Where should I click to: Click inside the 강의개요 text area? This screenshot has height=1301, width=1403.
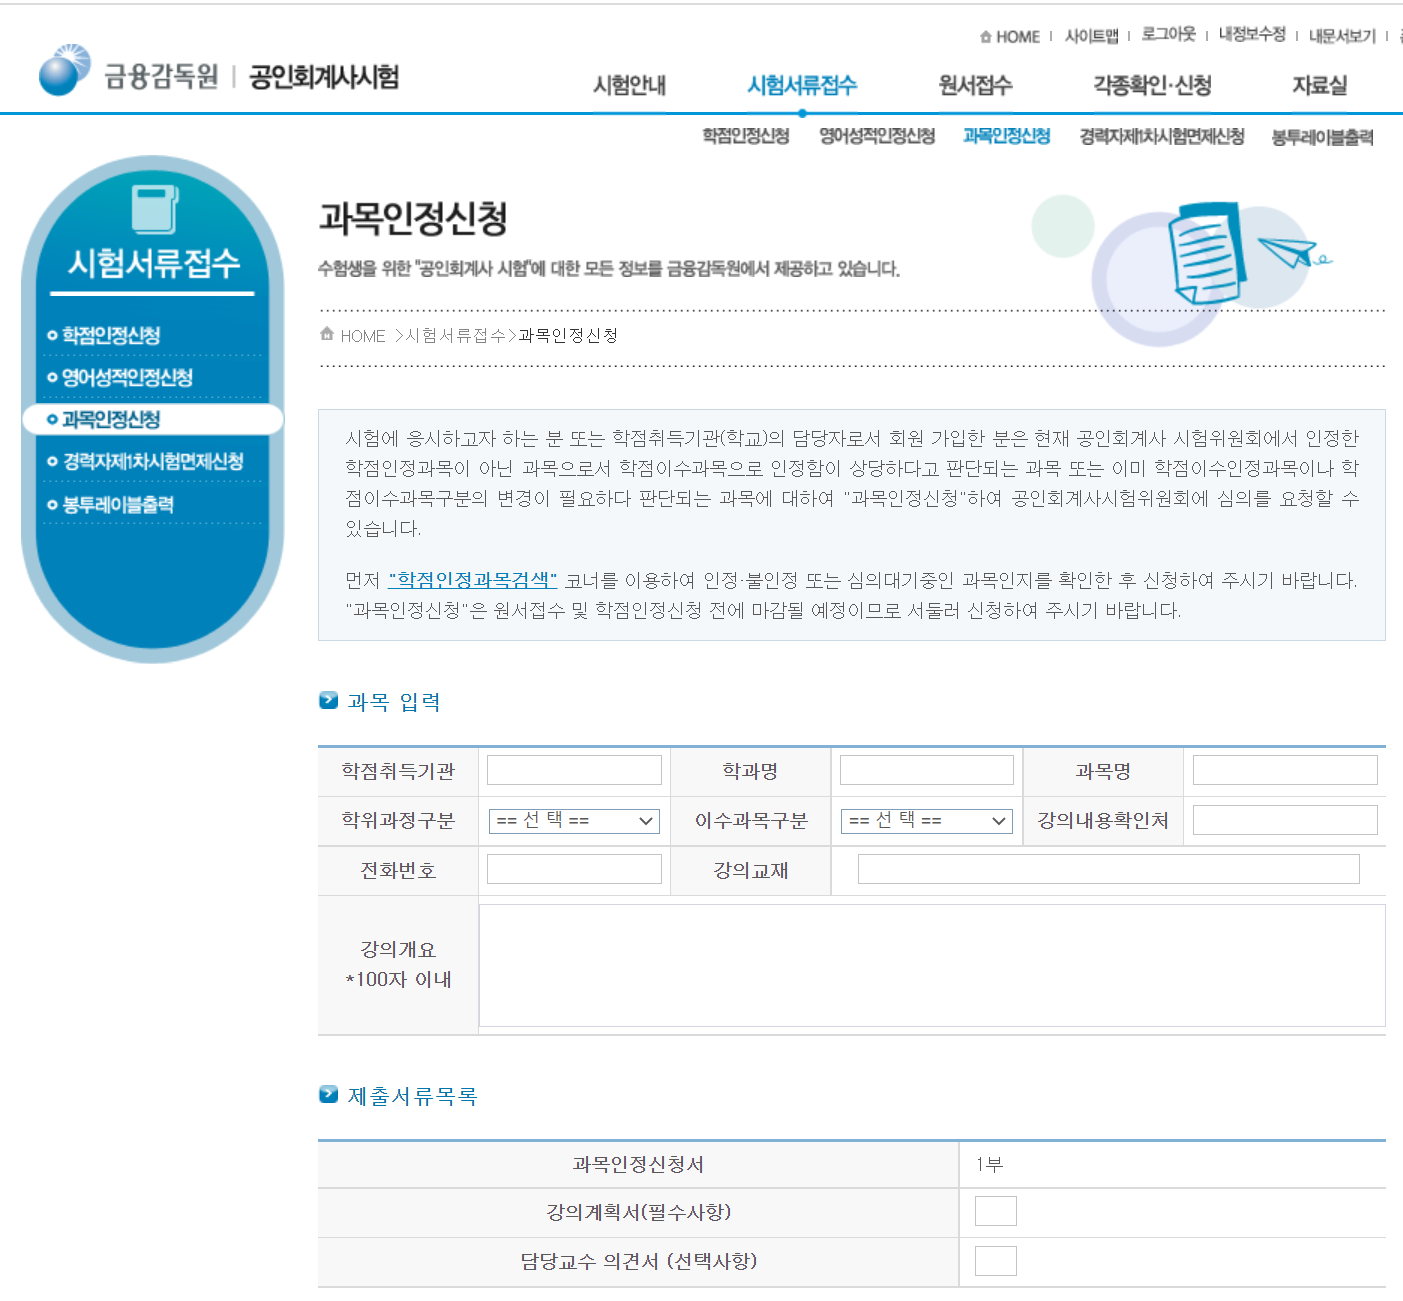932,966
